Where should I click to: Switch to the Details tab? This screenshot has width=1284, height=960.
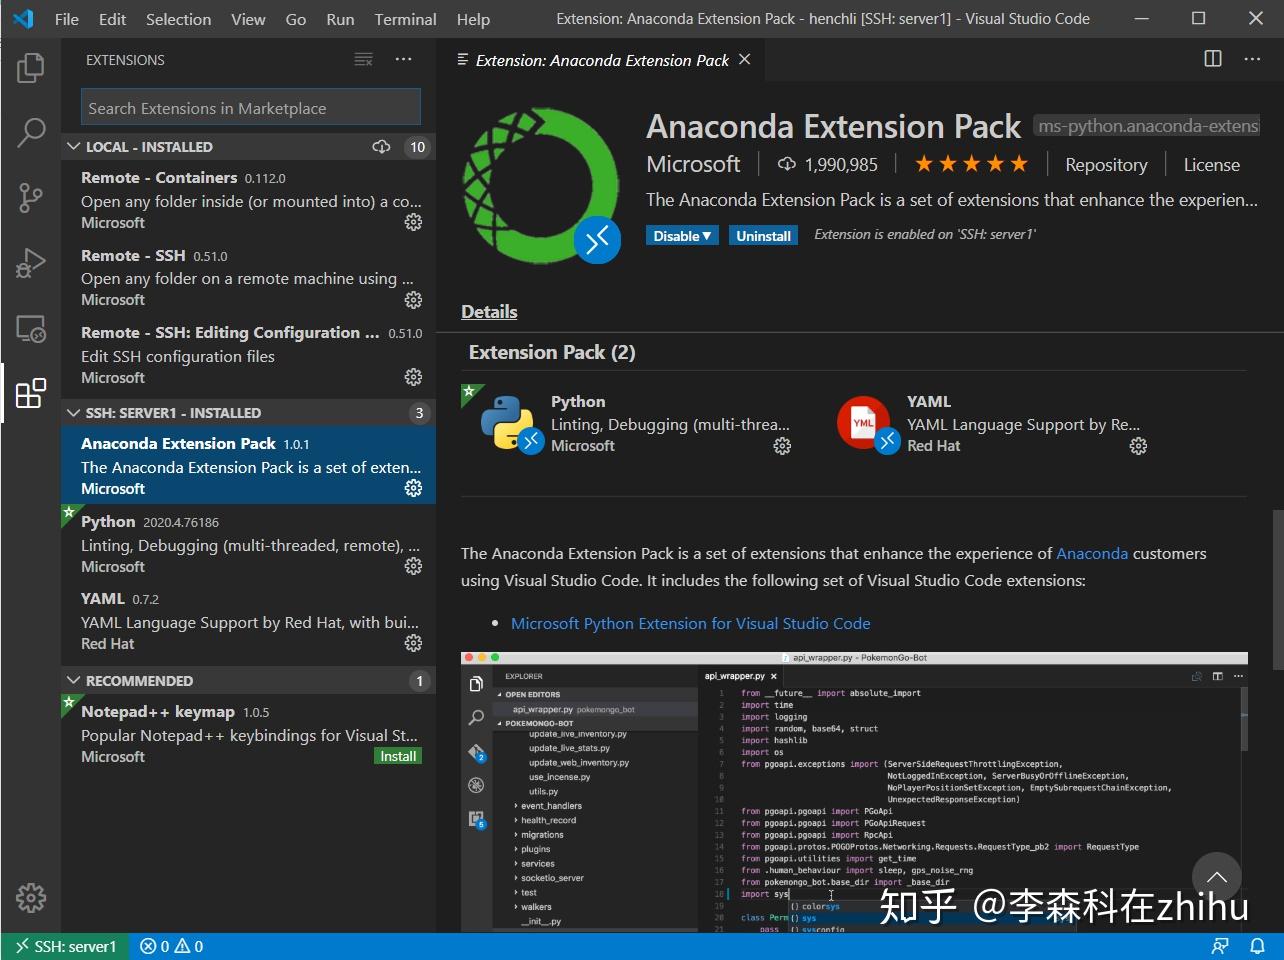click(488, 311)
